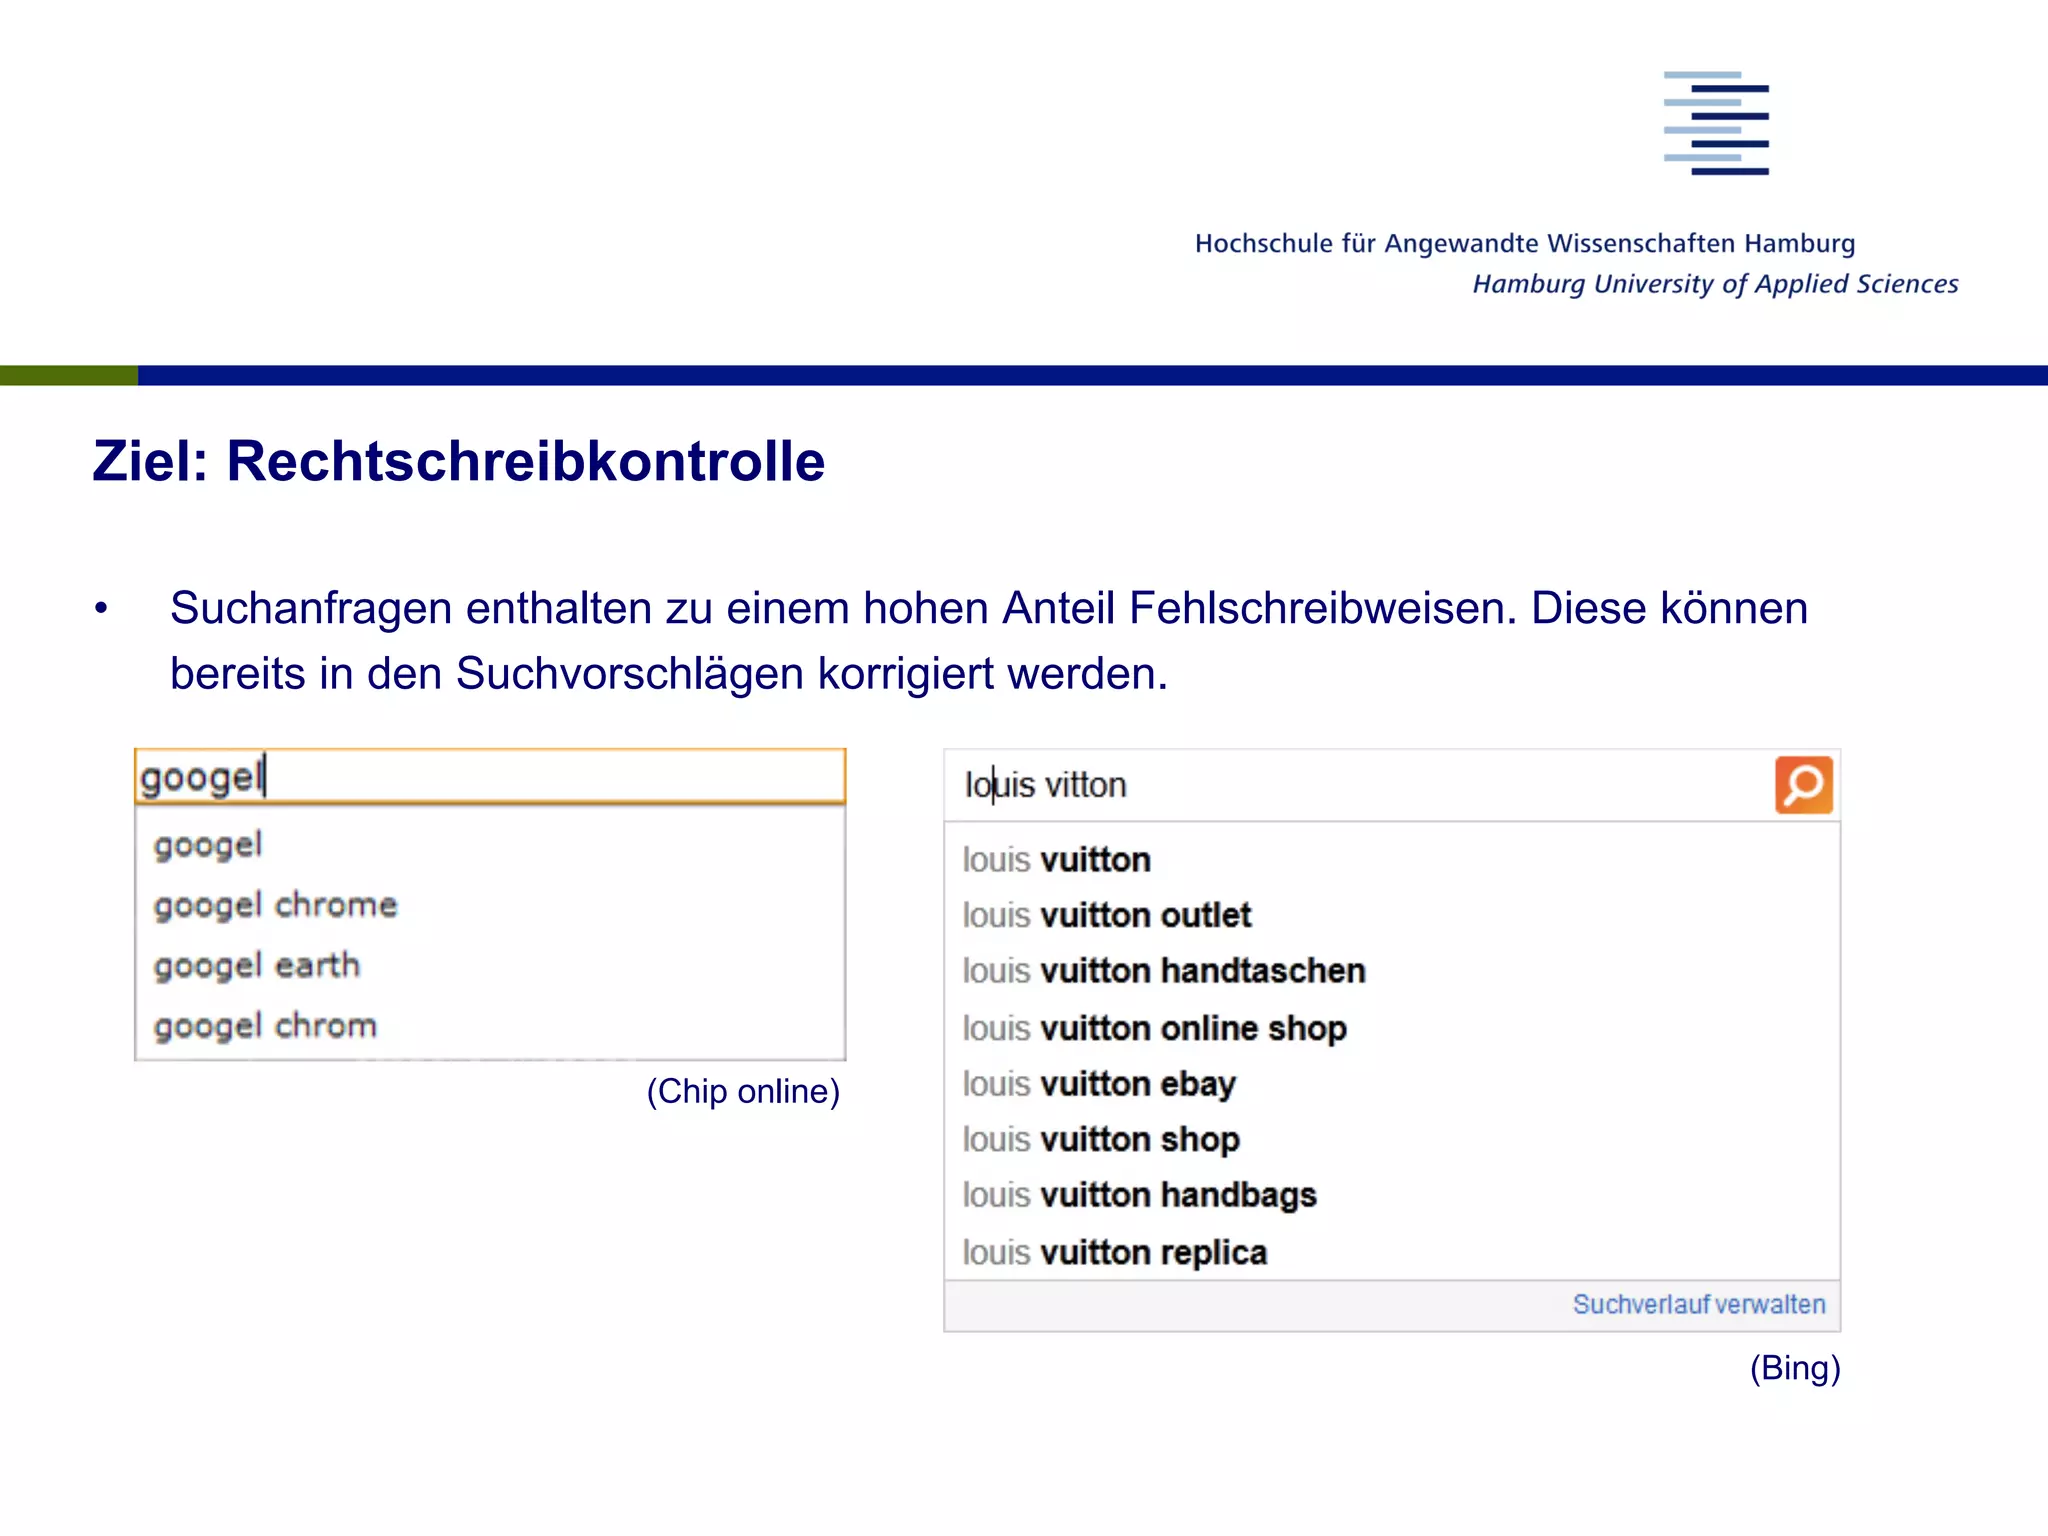
Task: Click 'Hamburg University of Applied Sciences' text
Action: (x=1715, y=284)
